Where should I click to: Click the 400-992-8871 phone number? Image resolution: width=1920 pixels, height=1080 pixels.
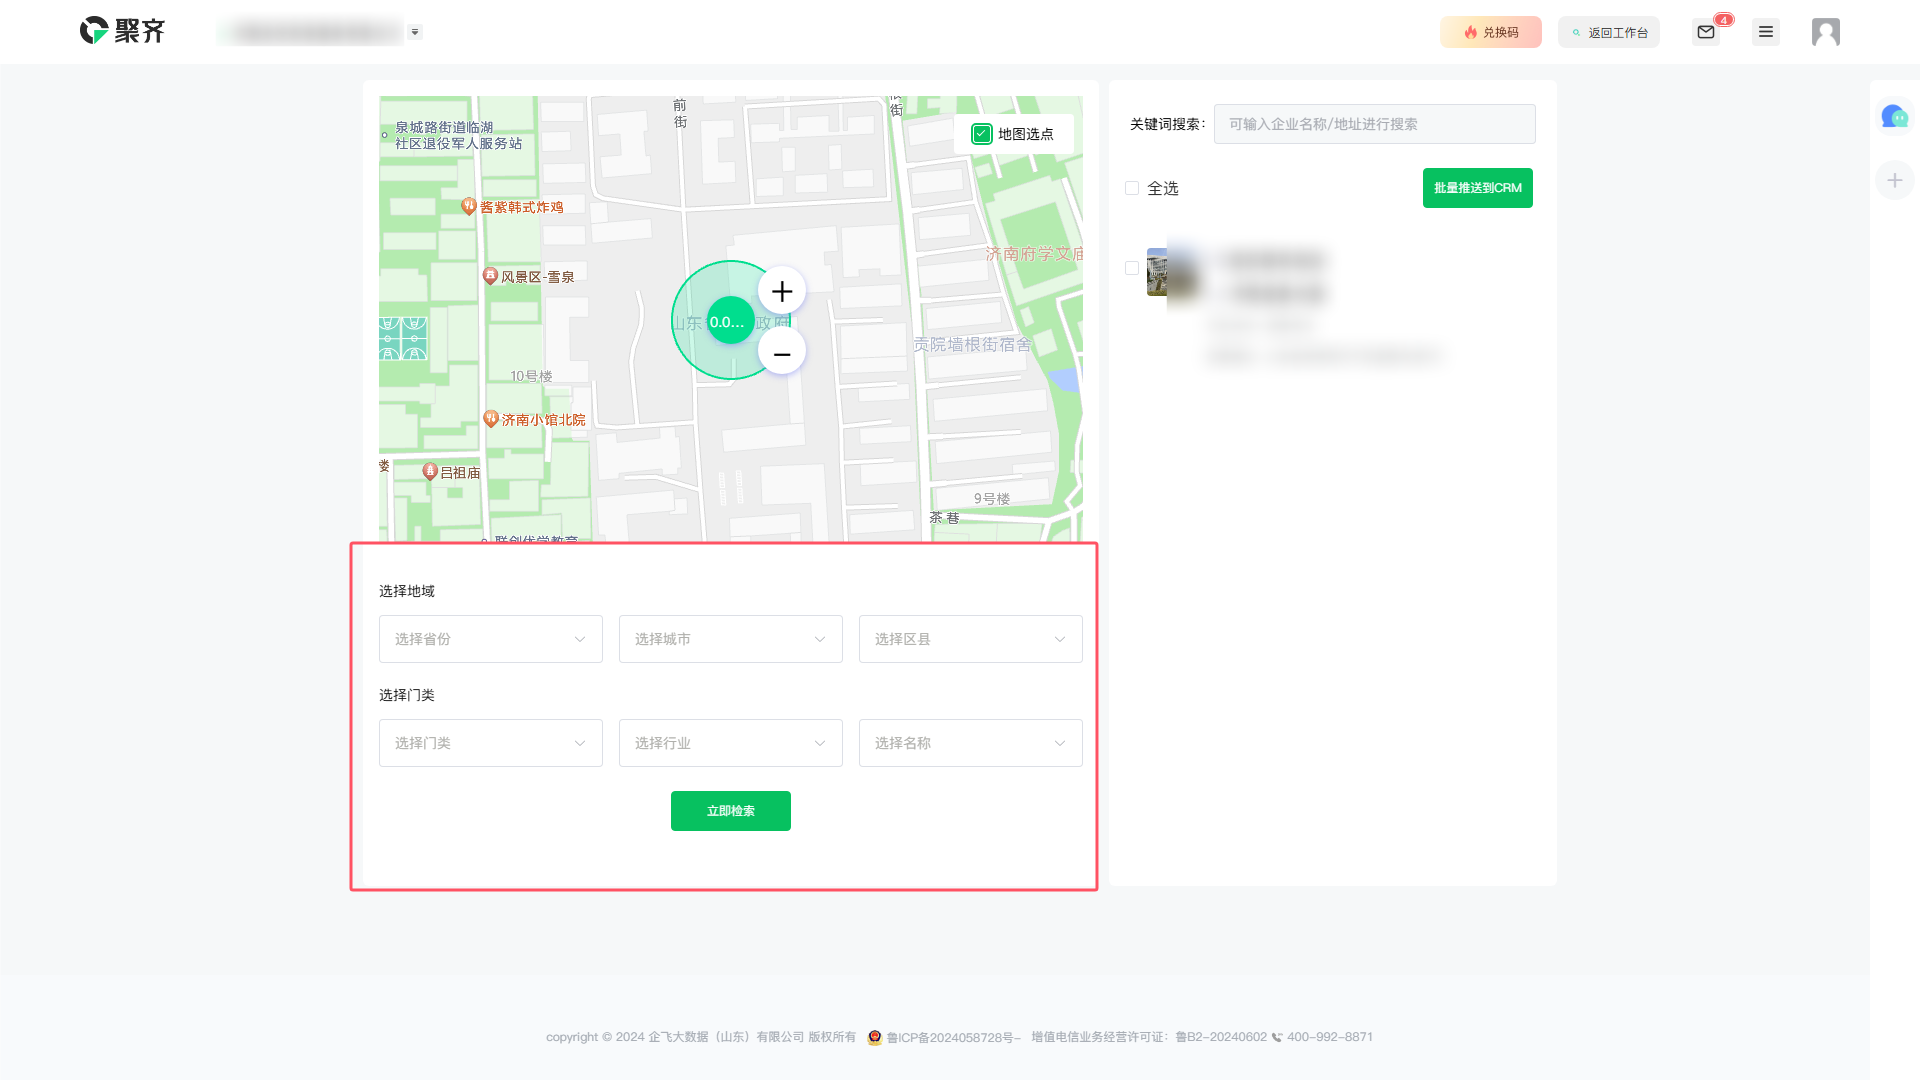click(x=1329, y=1037)
